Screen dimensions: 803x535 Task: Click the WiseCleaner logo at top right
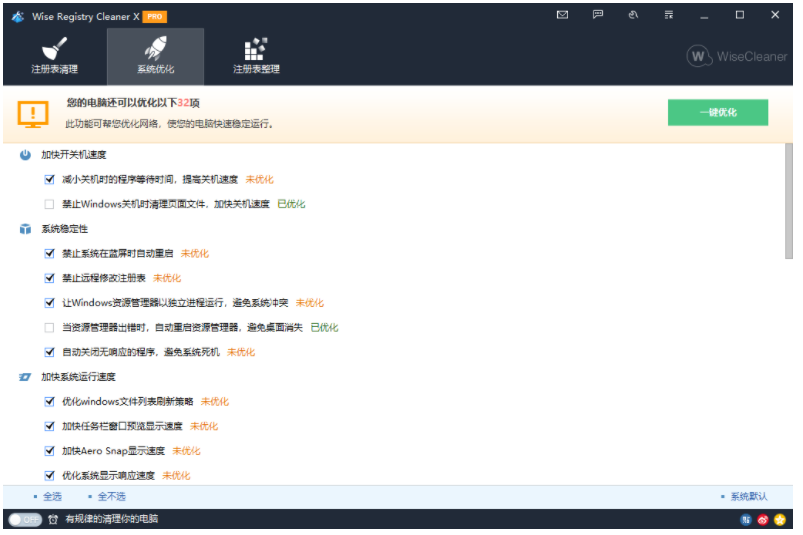click(737, 56)
